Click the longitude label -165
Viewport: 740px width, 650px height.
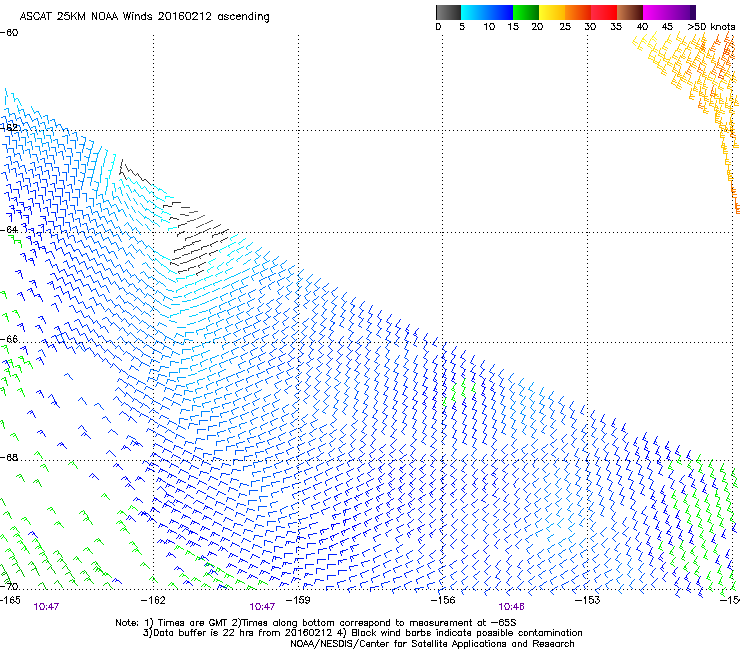10,600
